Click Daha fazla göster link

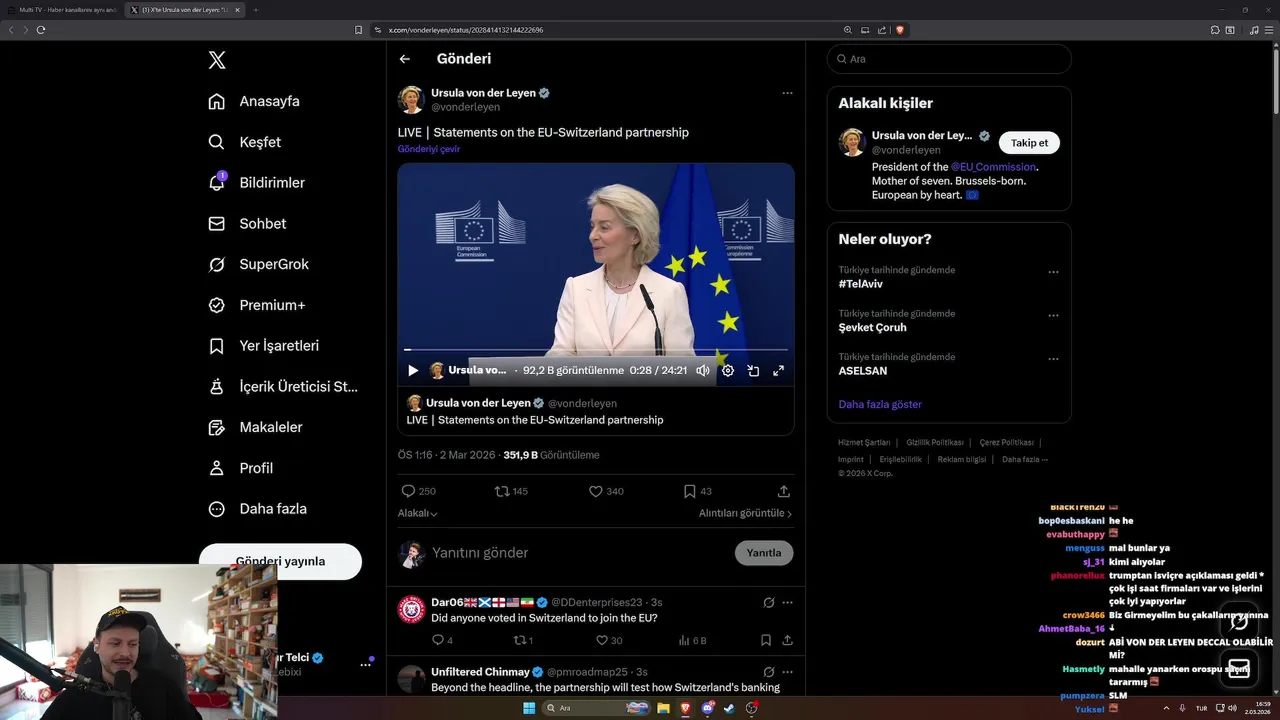[880, 404]
